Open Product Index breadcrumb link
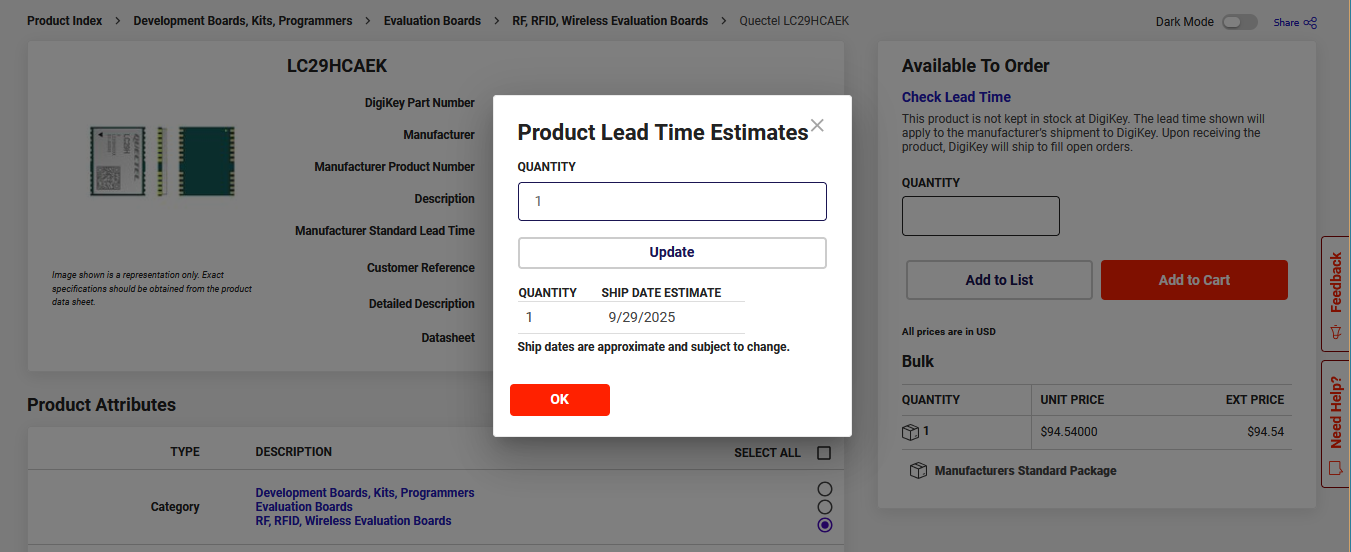 coord(65,21)
